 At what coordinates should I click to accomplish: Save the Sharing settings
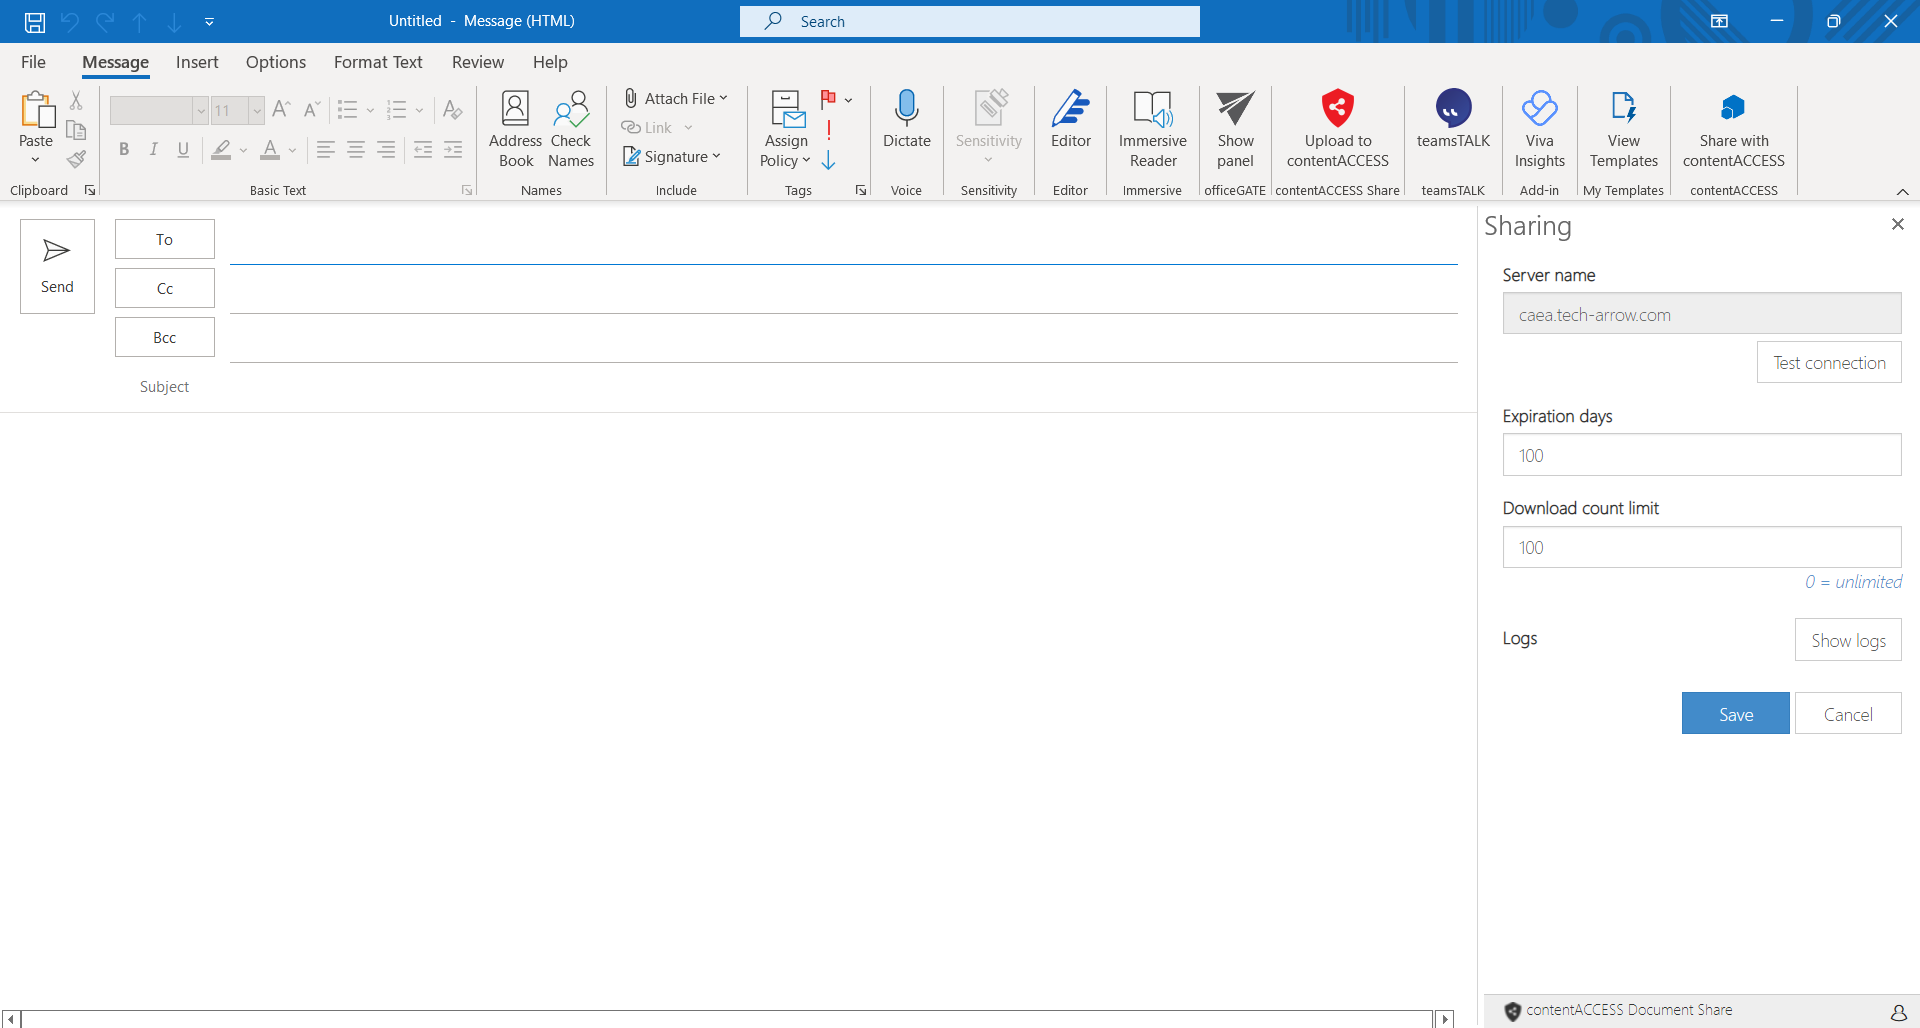point(1735,714)
